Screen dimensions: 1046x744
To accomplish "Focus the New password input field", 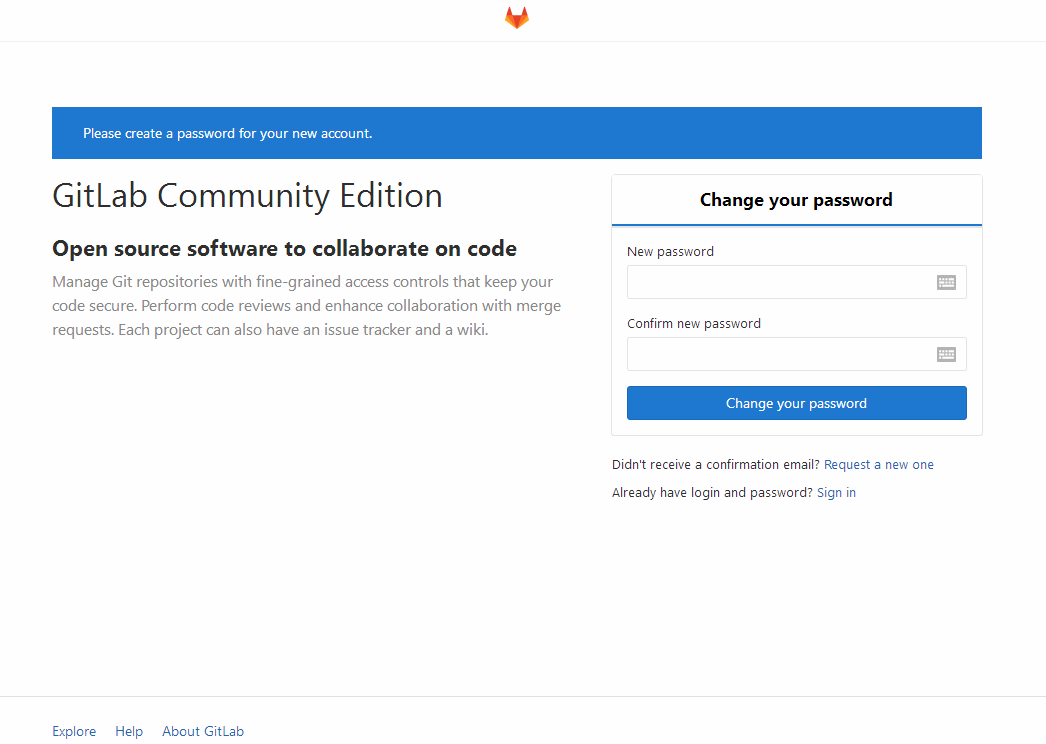I will [x=797, y=282].
